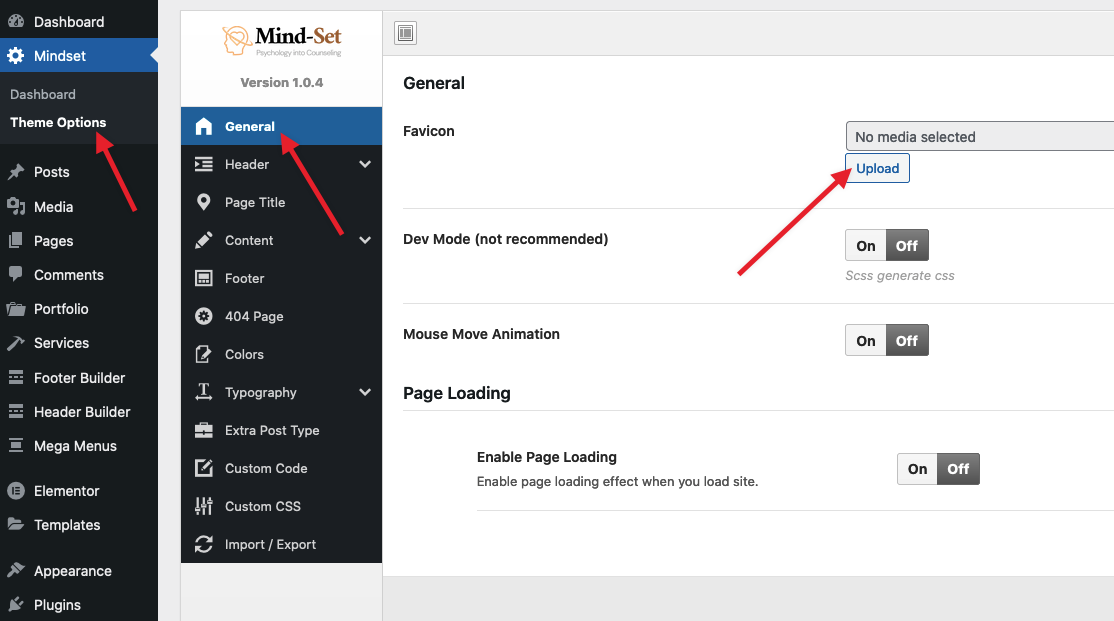This screenshot has width=1114, height=621.
Task: Open the Extra Post Type tab
Action: pyautogui.click(x=281, y=430)
